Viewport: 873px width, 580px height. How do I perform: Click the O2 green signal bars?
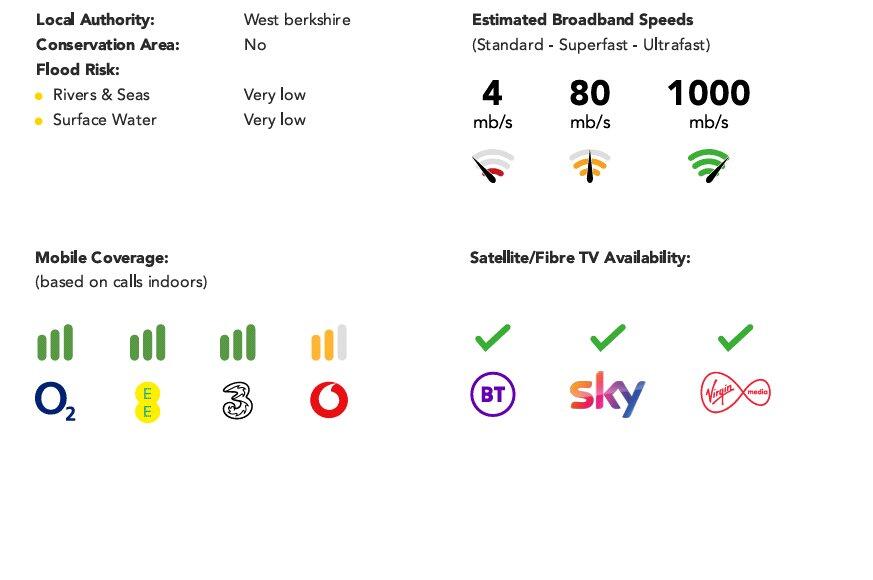(x=55, y=342)
